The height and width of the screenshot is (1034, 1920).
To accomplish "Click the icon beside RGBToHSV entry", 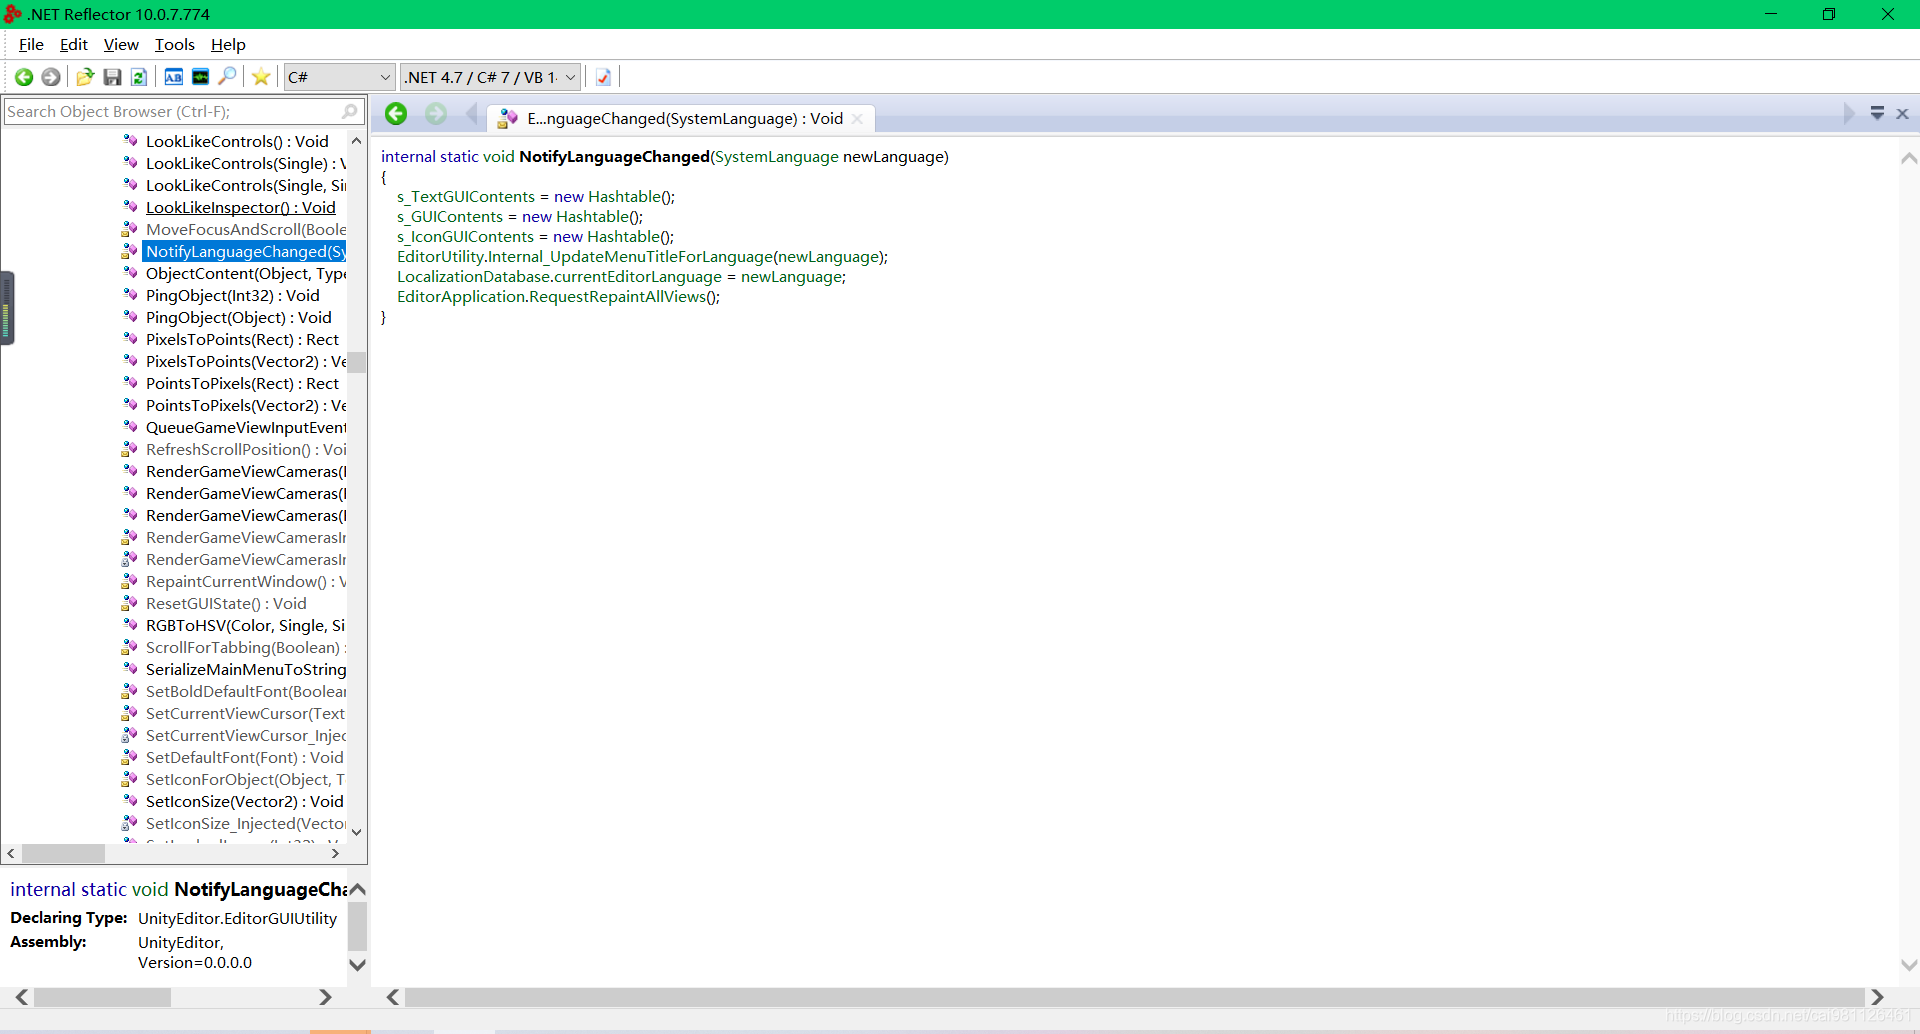I will [130, 625].
